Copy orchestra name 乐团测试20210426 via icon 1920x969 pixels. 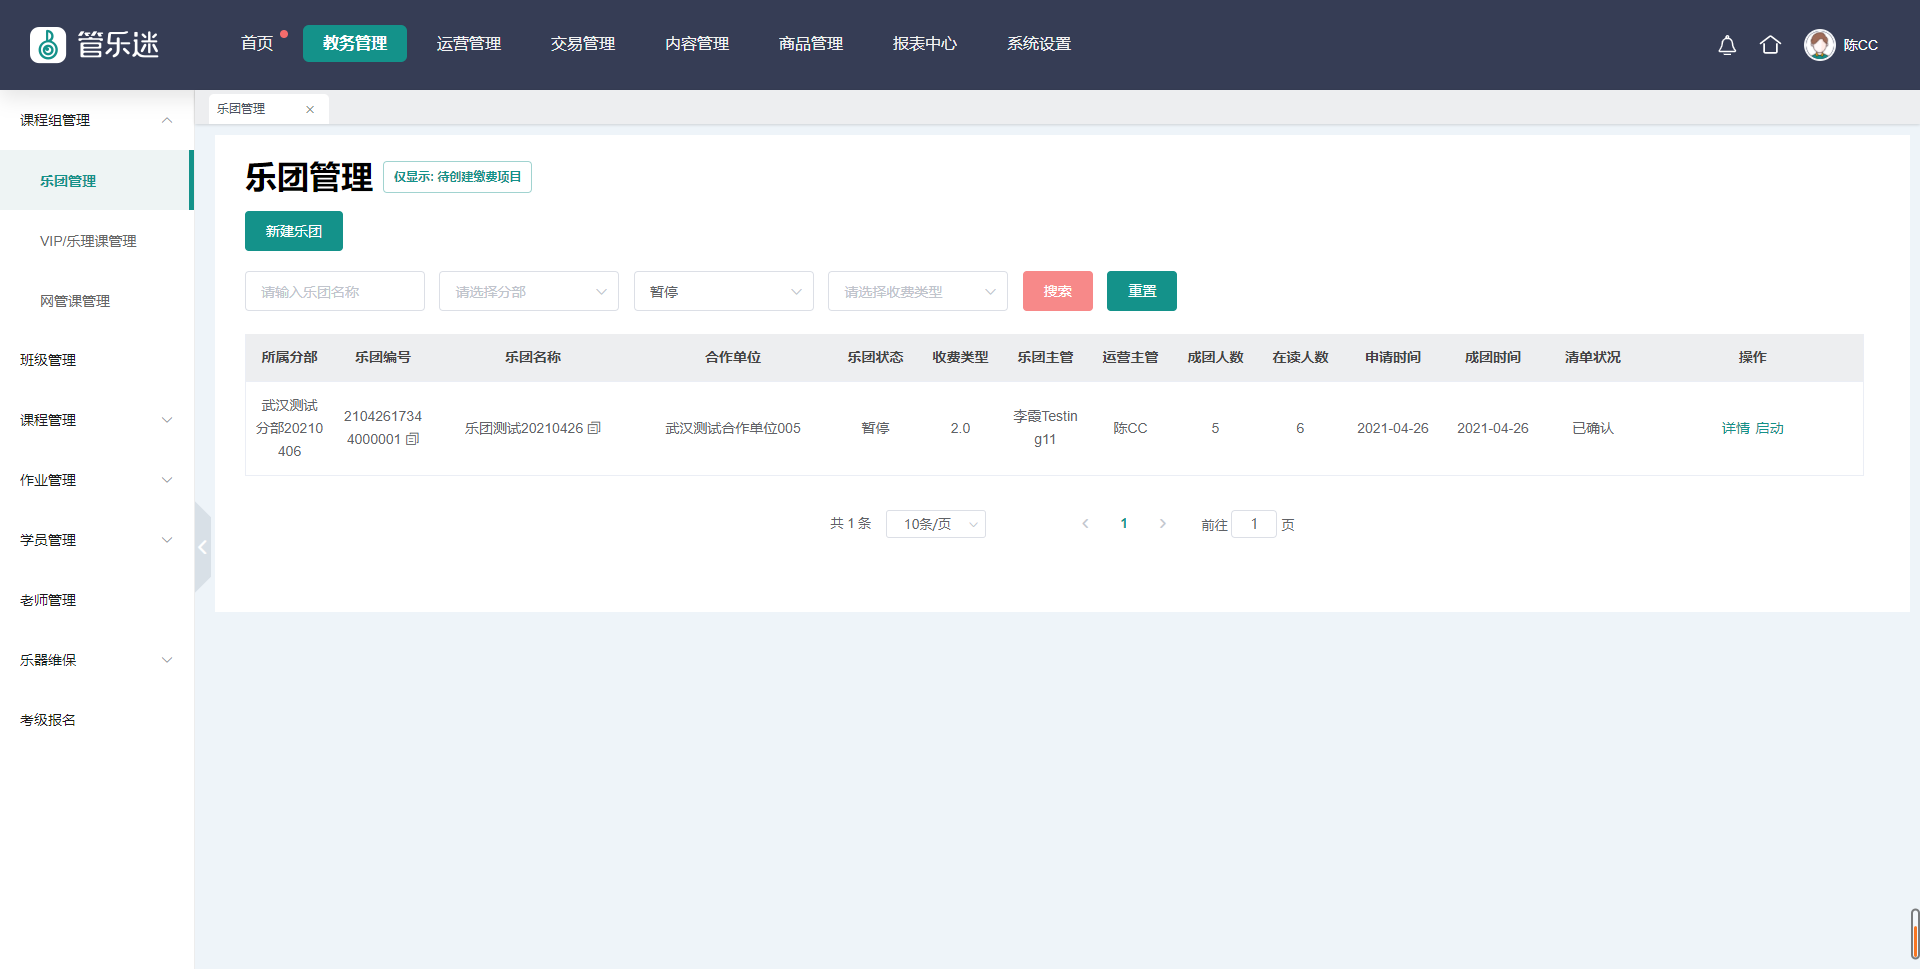point(594,428)
